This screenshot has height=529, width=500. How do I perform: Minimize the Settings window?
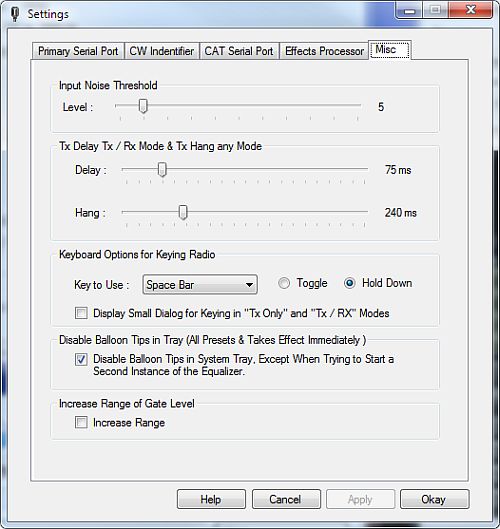(x=410, y=11)
